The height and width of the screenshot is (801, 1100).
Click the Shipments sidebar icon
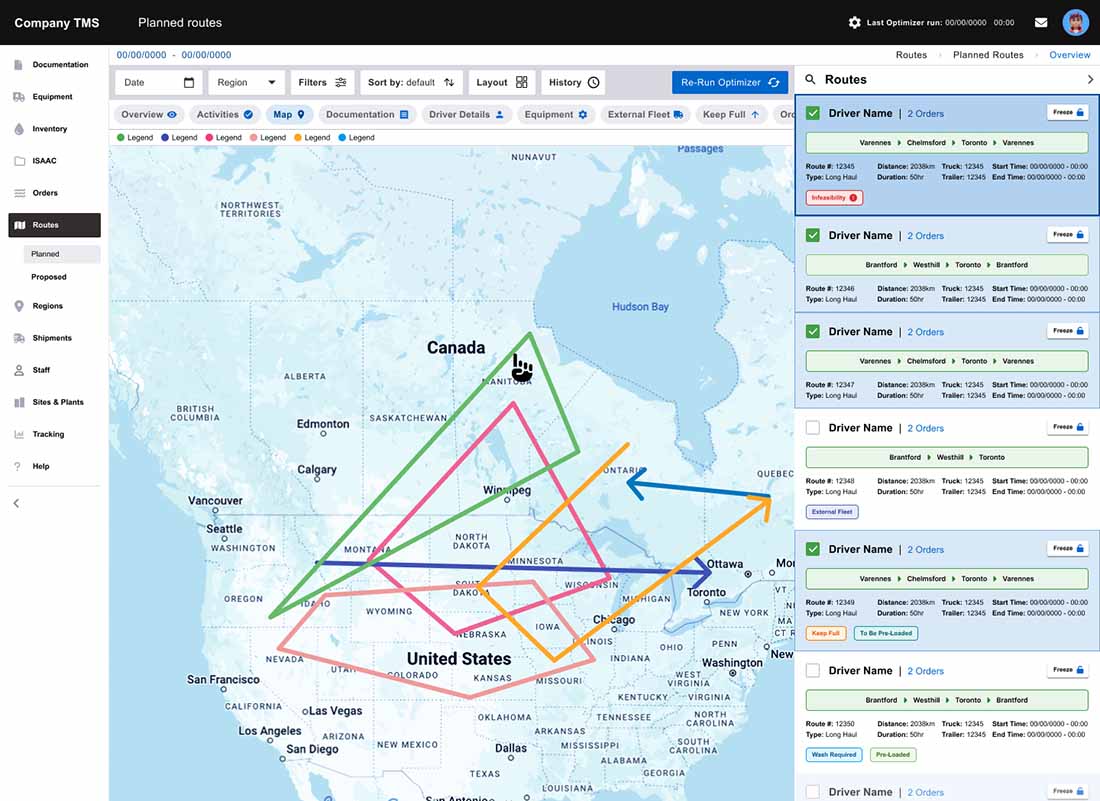(x=19, y=338)
